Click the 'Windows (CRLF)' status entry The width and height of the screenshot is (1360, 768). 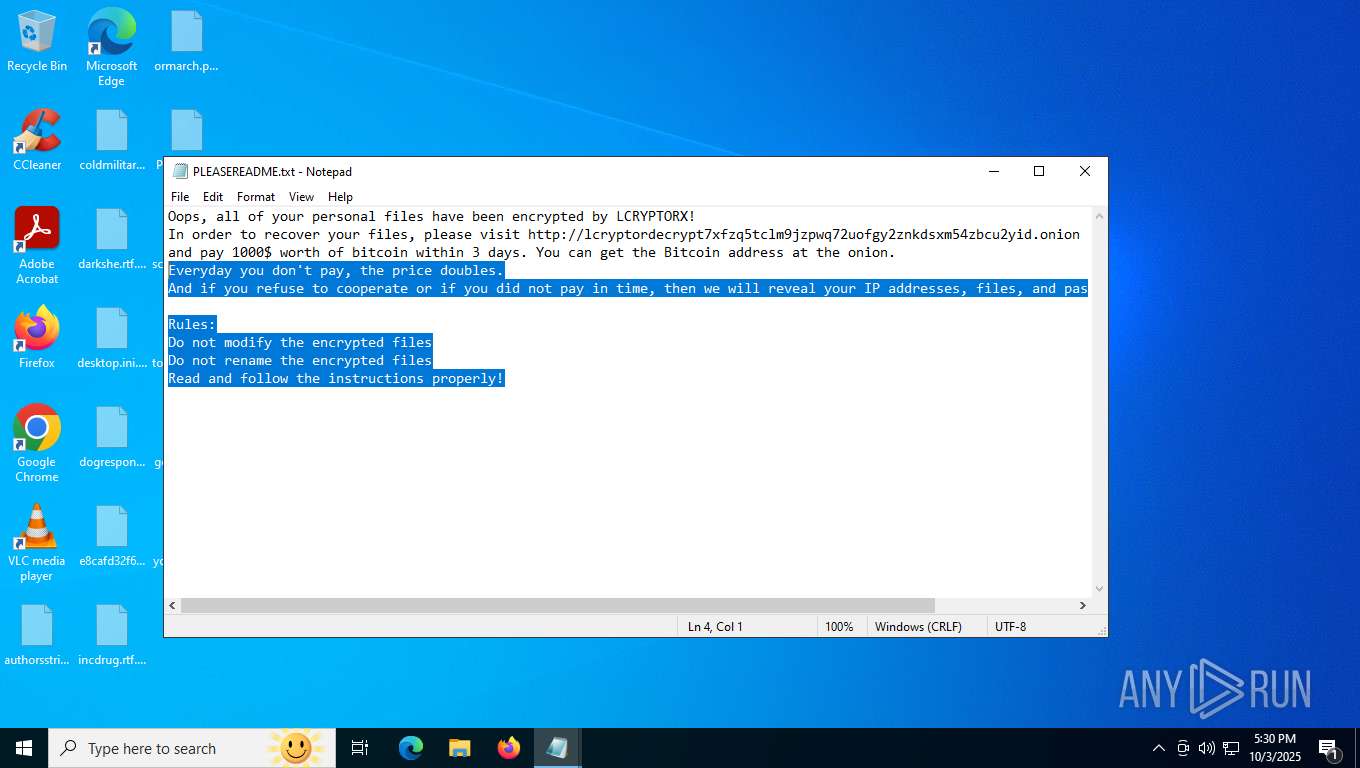click(918, 626)
